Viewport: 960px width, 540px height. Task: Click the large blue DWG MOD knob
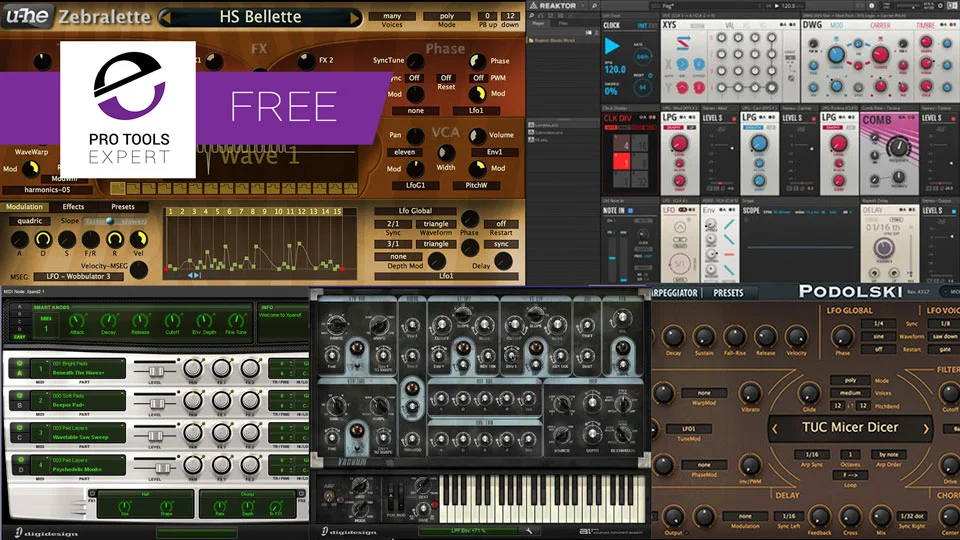click(x=836, y=54)
